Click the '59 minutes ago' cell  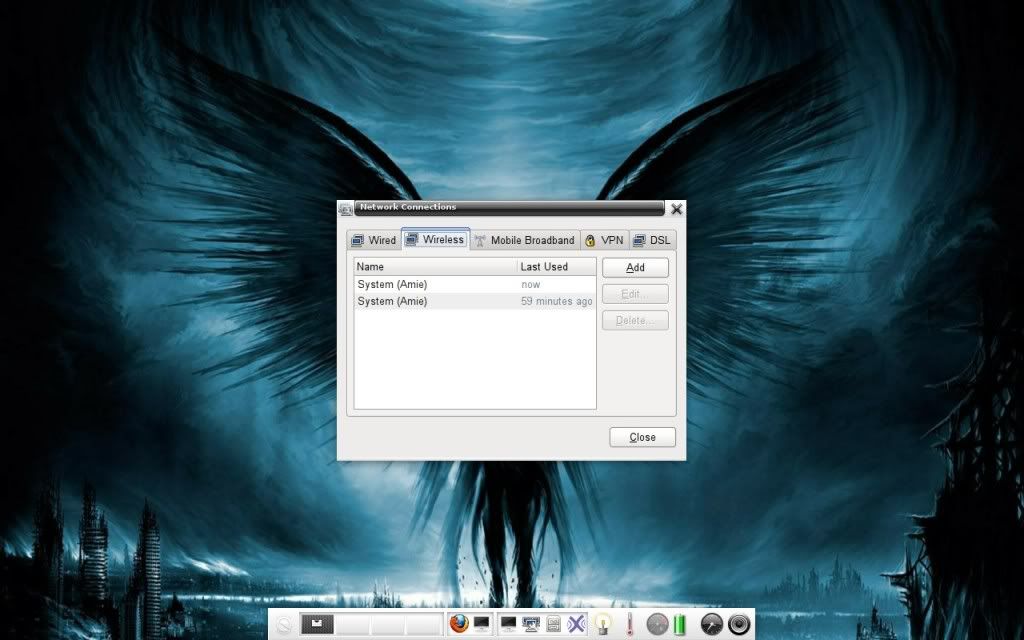coord(556,301)
